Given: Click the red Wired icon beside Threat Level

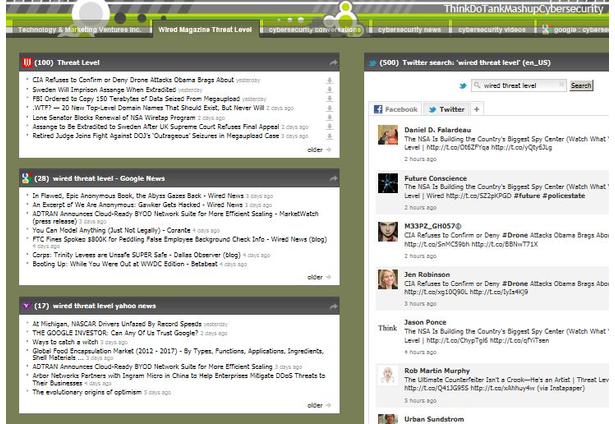Looking at the screenshot, I should coord(27,62).
